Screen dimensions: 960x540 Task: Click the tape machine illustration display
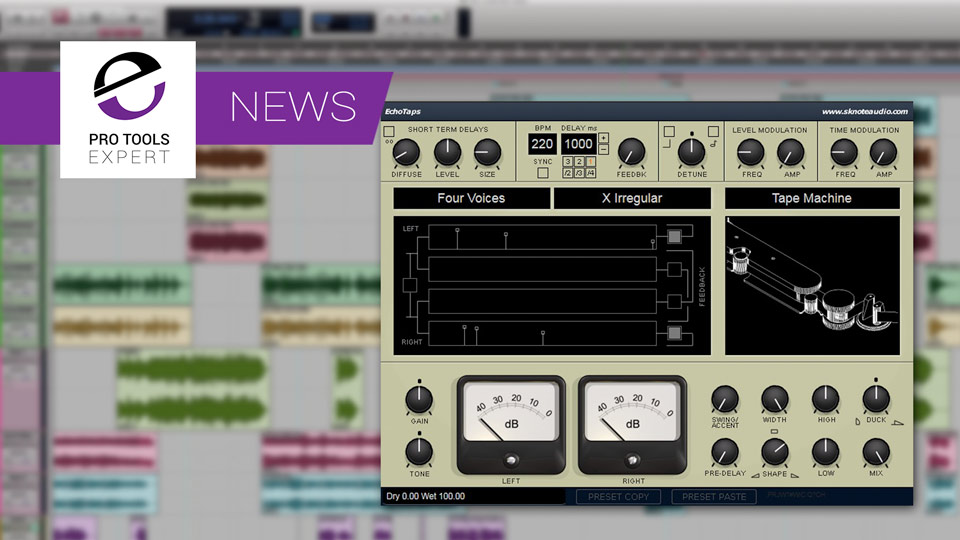coord(812,285)
